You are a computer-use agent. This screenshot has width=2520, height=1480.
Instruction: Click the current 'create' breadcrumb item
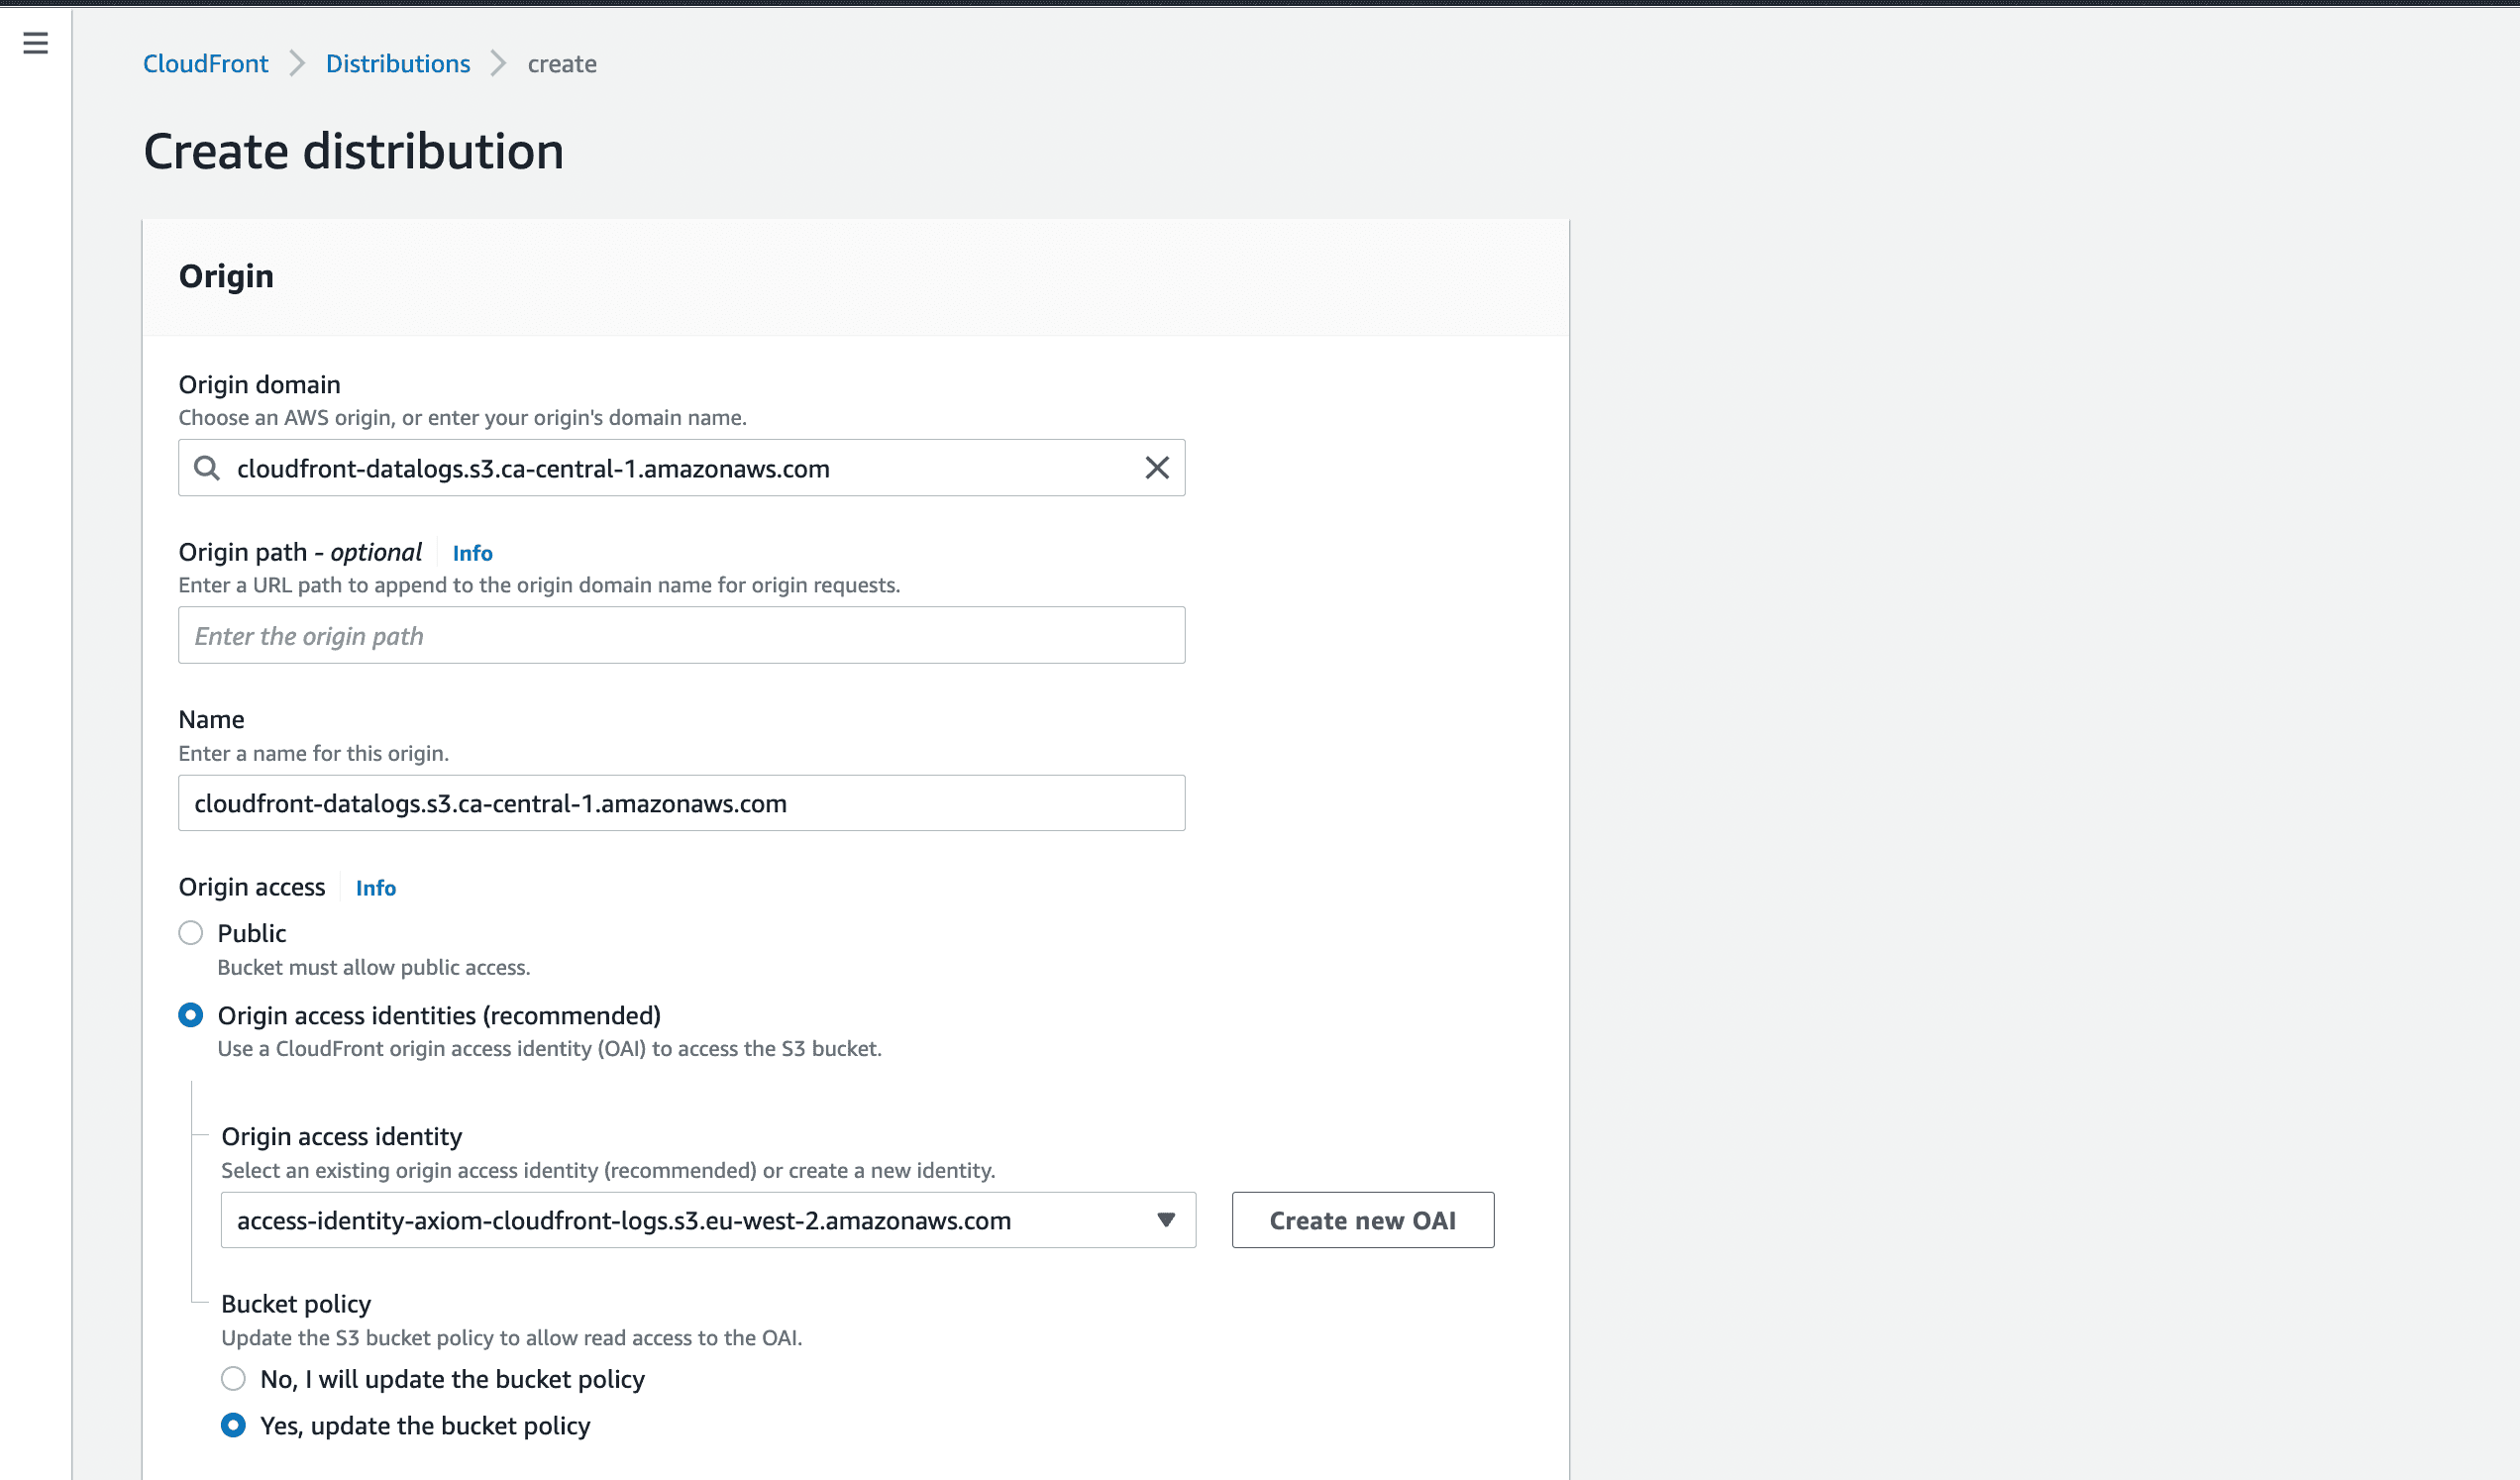(561, 64)
